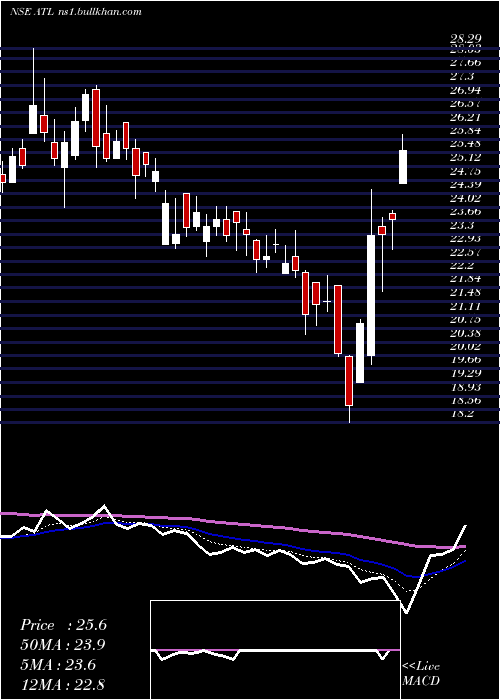This screenshot has width=500, height=700.
Task: Click the 20.75 price axis label
Action: point(466,319)
